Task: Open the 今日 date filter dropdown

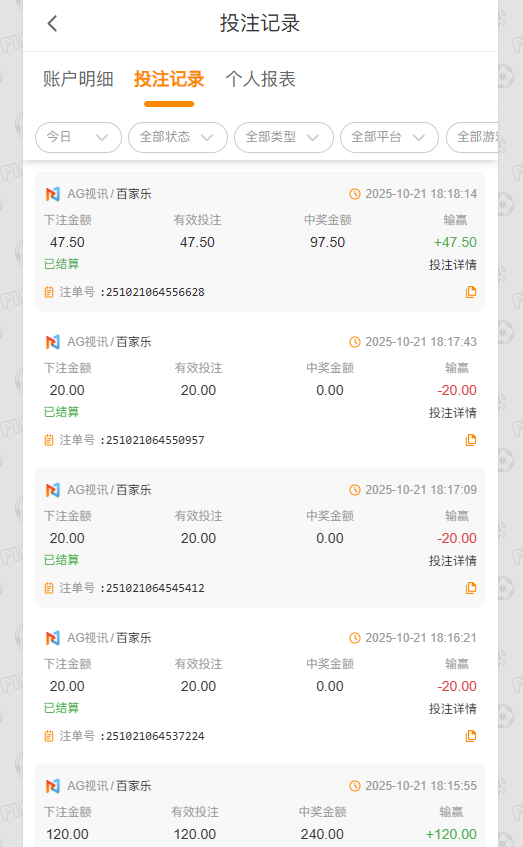Action: pos(78,137)
